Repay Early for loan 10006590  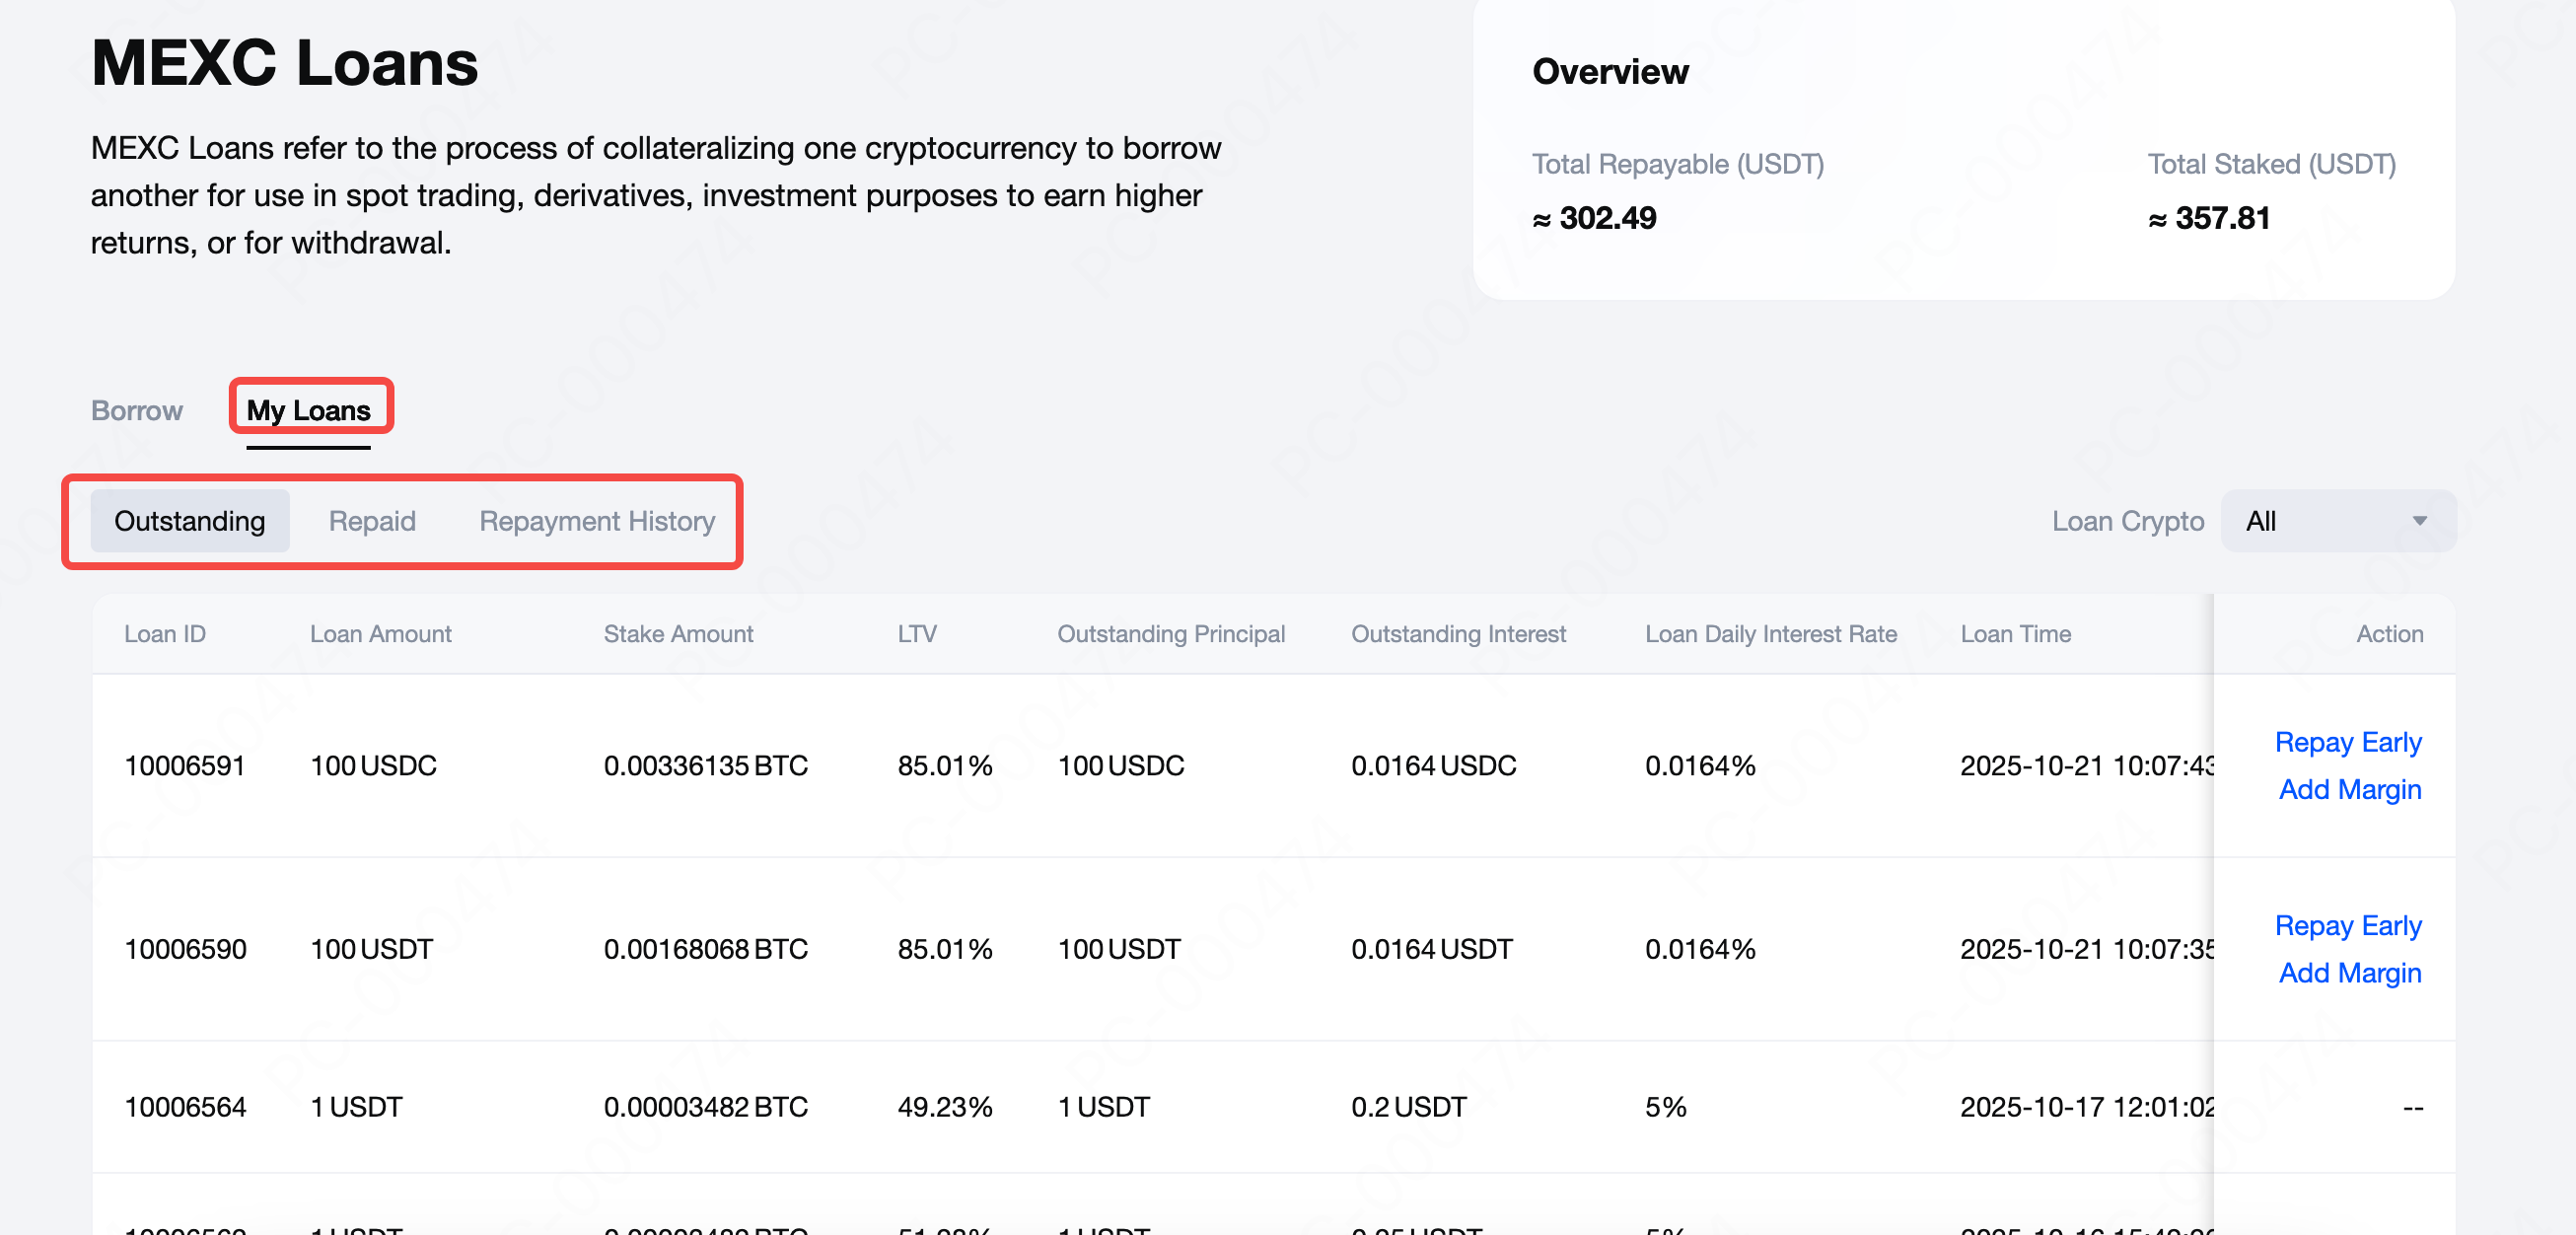pos(2347,925)
